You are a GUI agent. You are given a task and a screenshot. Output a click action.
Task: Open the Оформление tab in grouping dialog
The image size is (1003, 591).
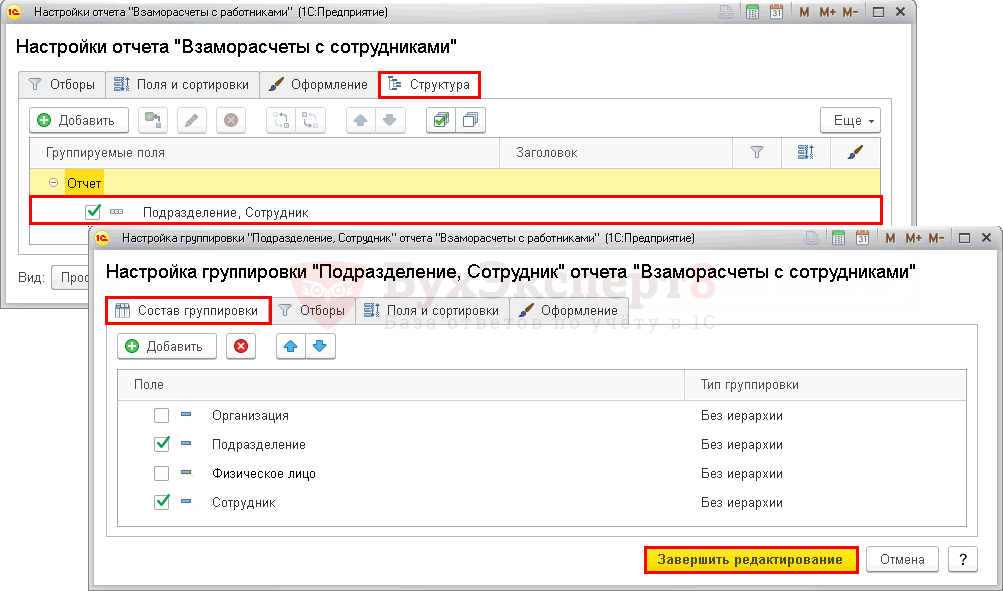tap(569, 311)
